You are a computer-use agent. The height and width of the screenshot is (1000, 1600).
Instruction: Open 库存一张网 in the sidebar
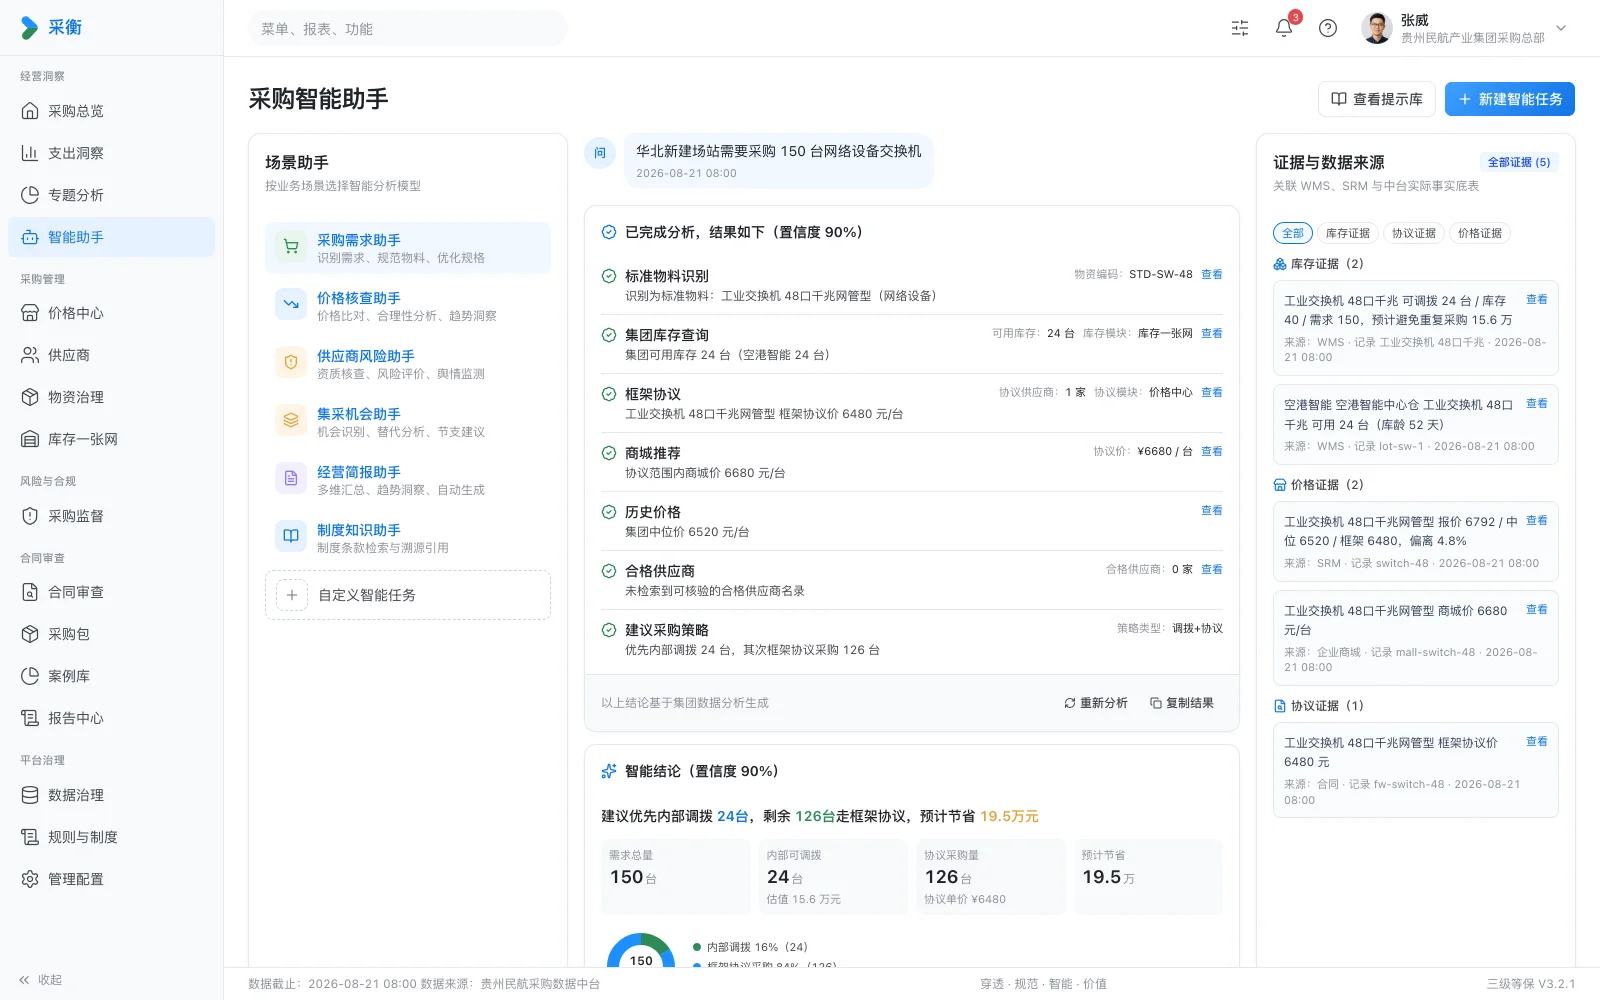click(111, 439)
